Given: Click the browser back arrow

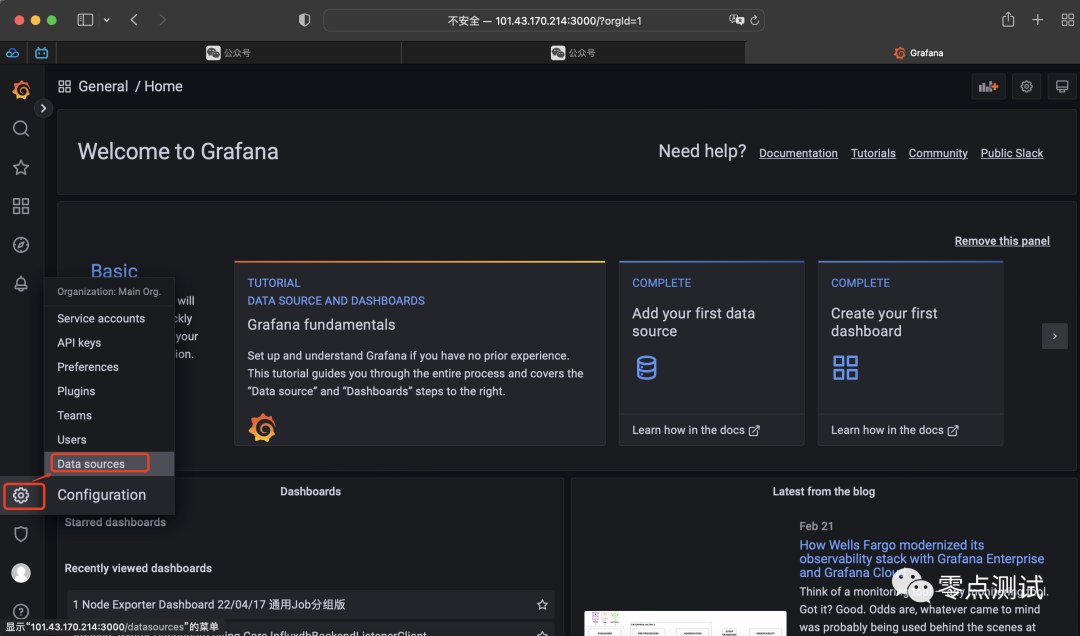Looking at the screenshot, I should (134, 20).
